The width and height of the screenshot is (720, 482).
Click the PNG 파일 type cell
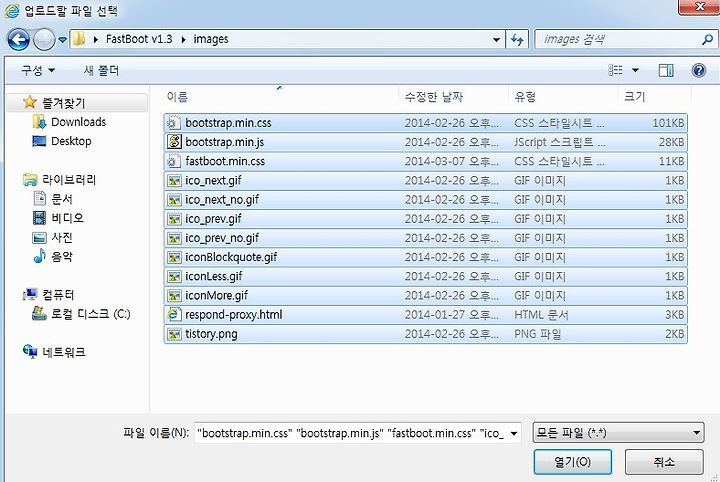click(538, 334)
